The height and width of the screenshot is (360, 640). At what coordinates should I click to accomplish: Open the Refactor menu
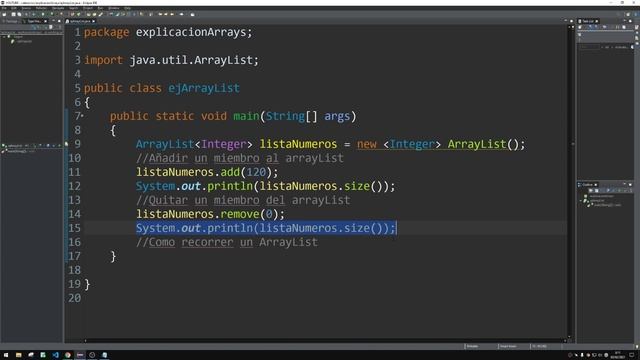[41, 8]
